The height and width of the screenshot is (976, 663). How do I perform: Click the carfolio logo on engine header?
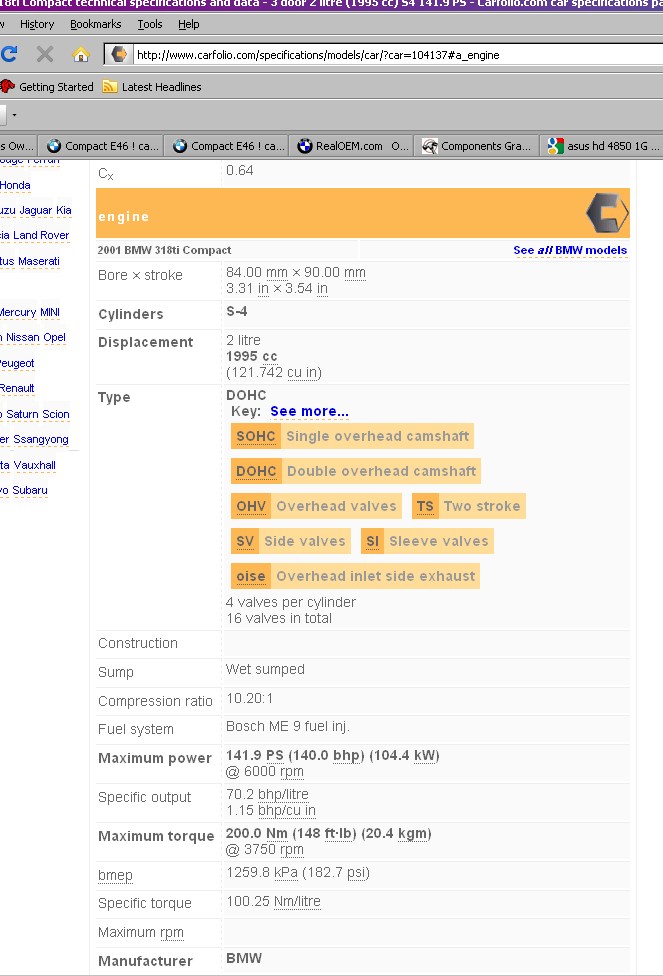coord(607,213)
